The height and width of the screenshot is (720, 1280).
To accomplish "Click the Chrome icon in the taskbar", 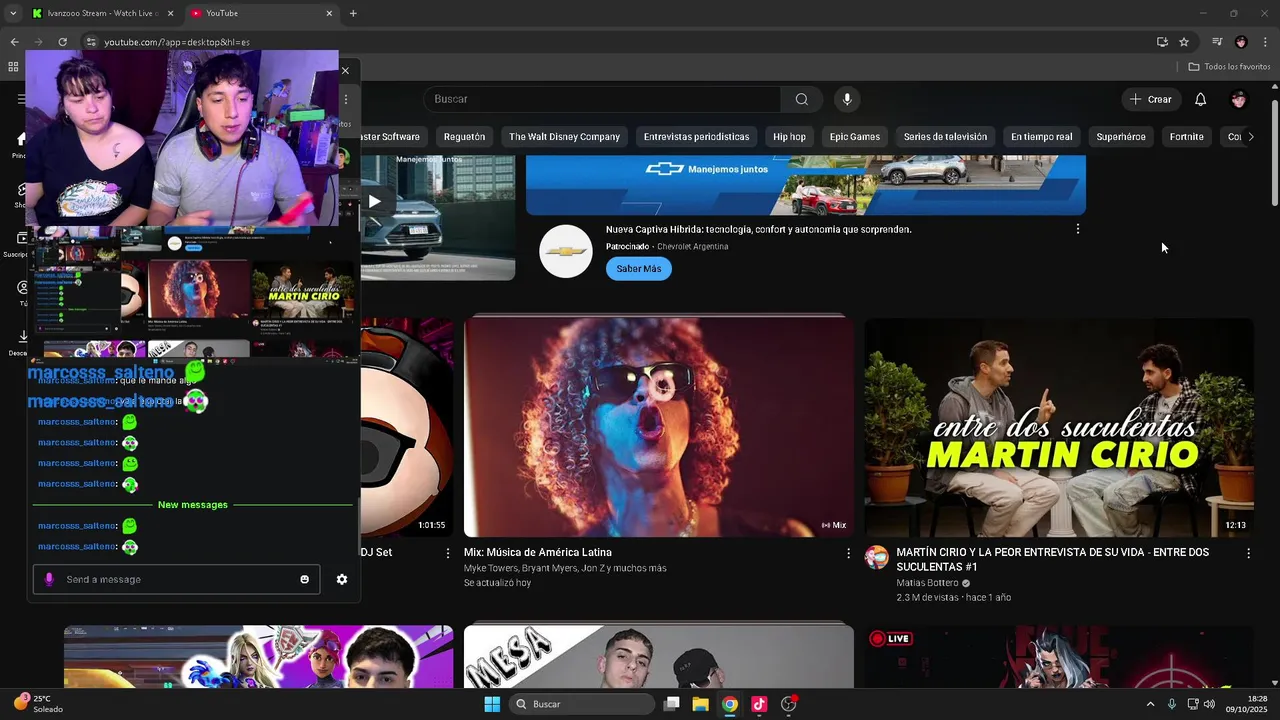I will coord(730,704).
